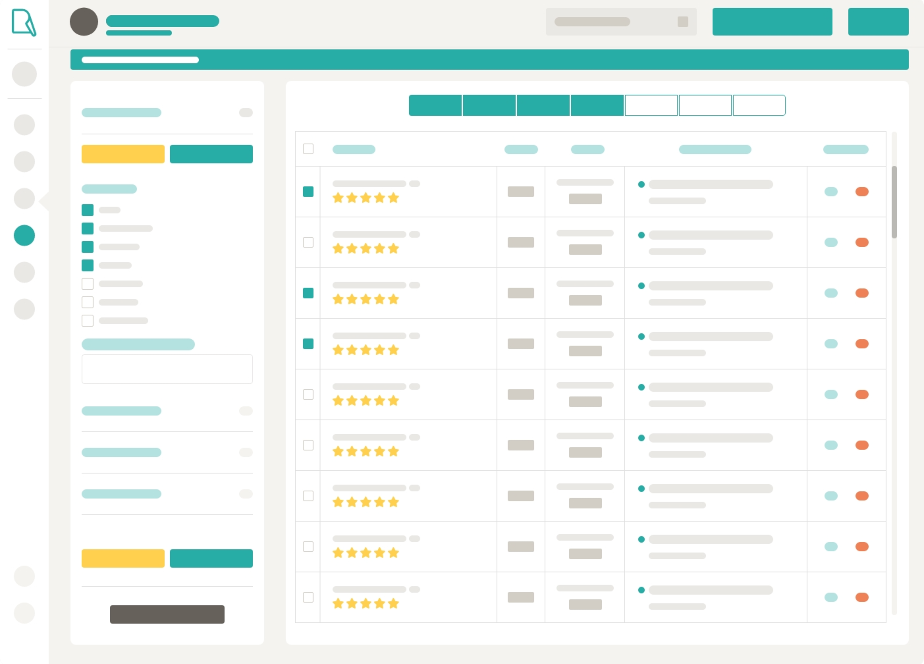
Task: Expand the third collapsed sidebar section
Action: coord(167,494)
